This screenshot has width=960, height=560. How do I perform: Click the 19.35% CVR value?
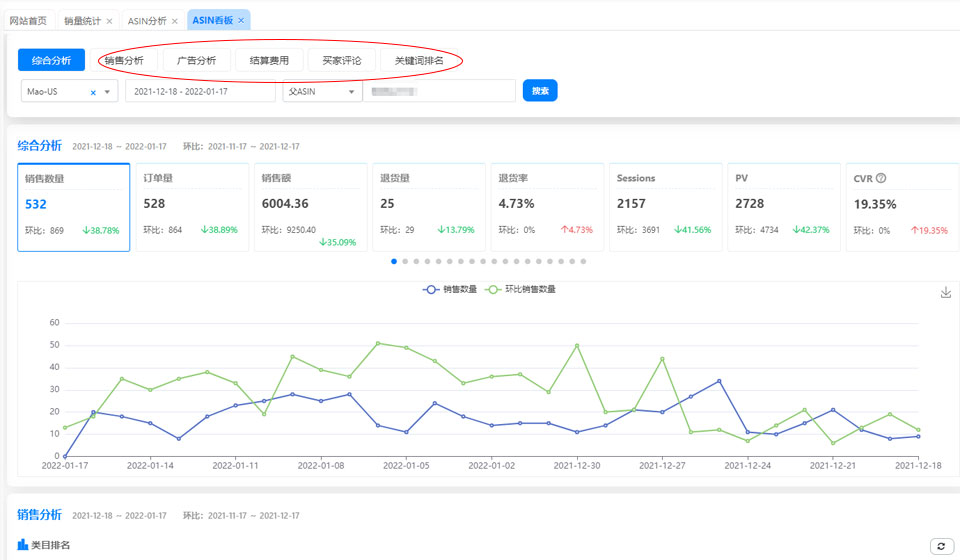coord(875,204)
